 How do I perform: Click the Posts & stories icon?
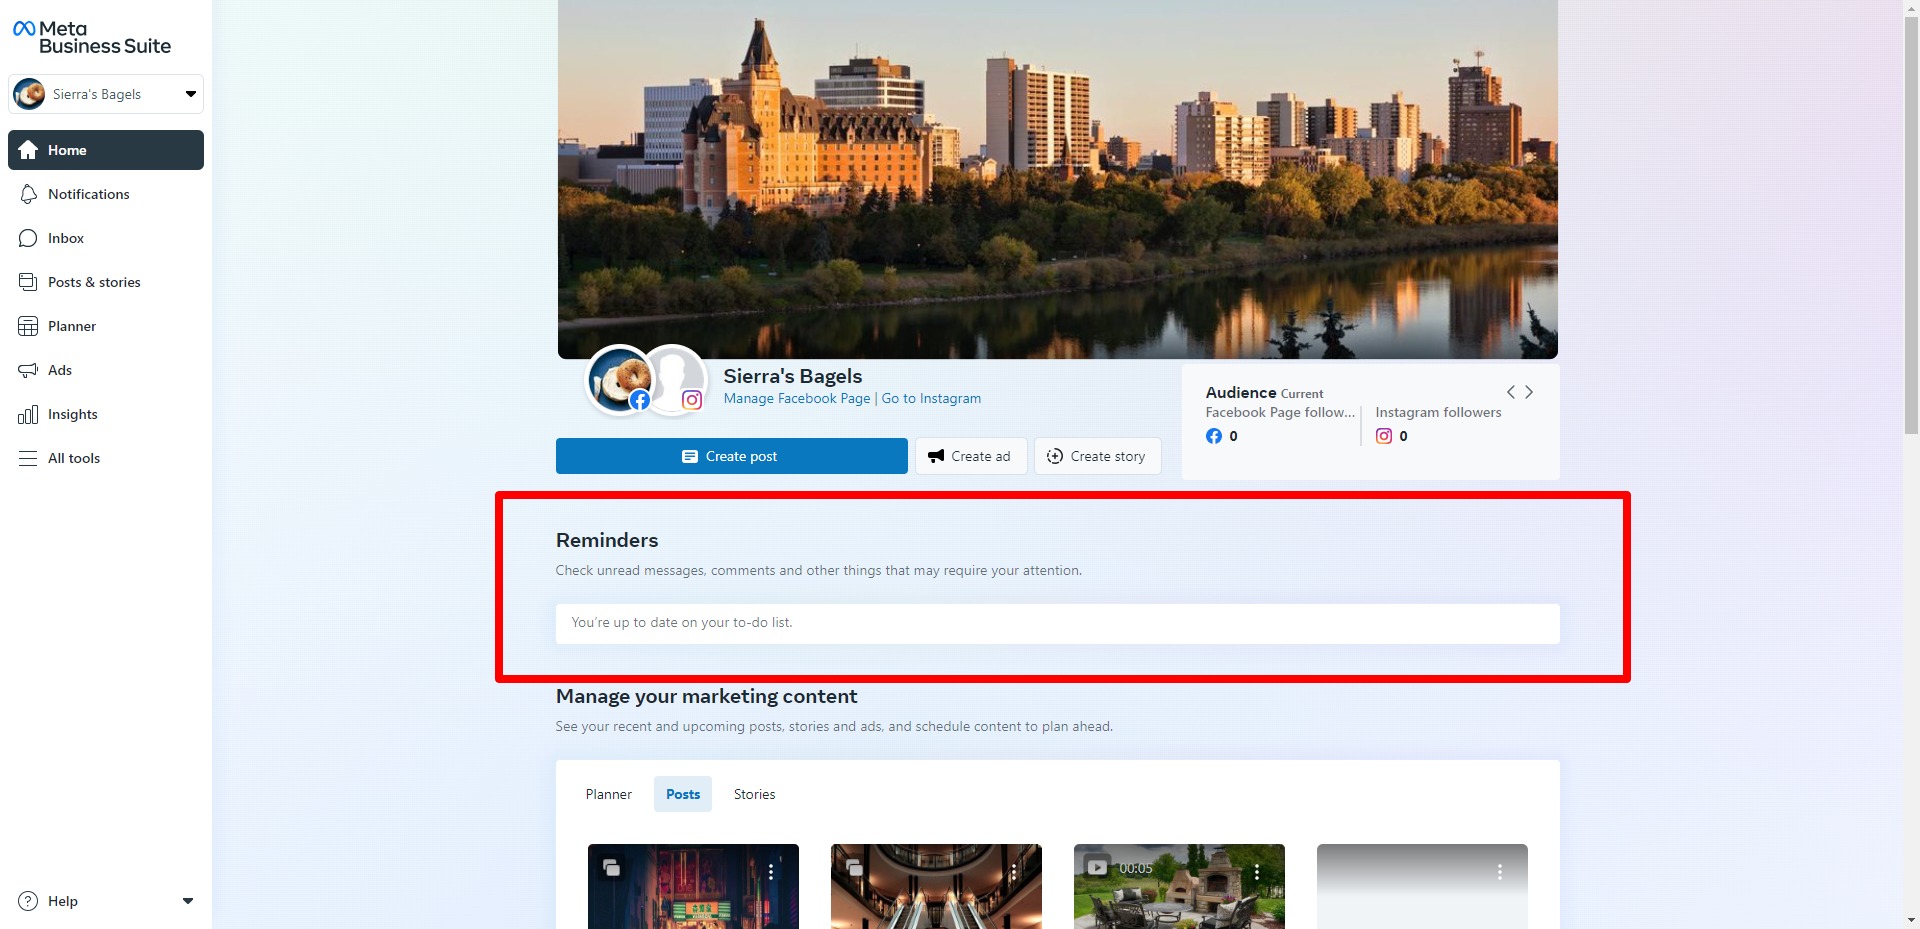point(28,282)
